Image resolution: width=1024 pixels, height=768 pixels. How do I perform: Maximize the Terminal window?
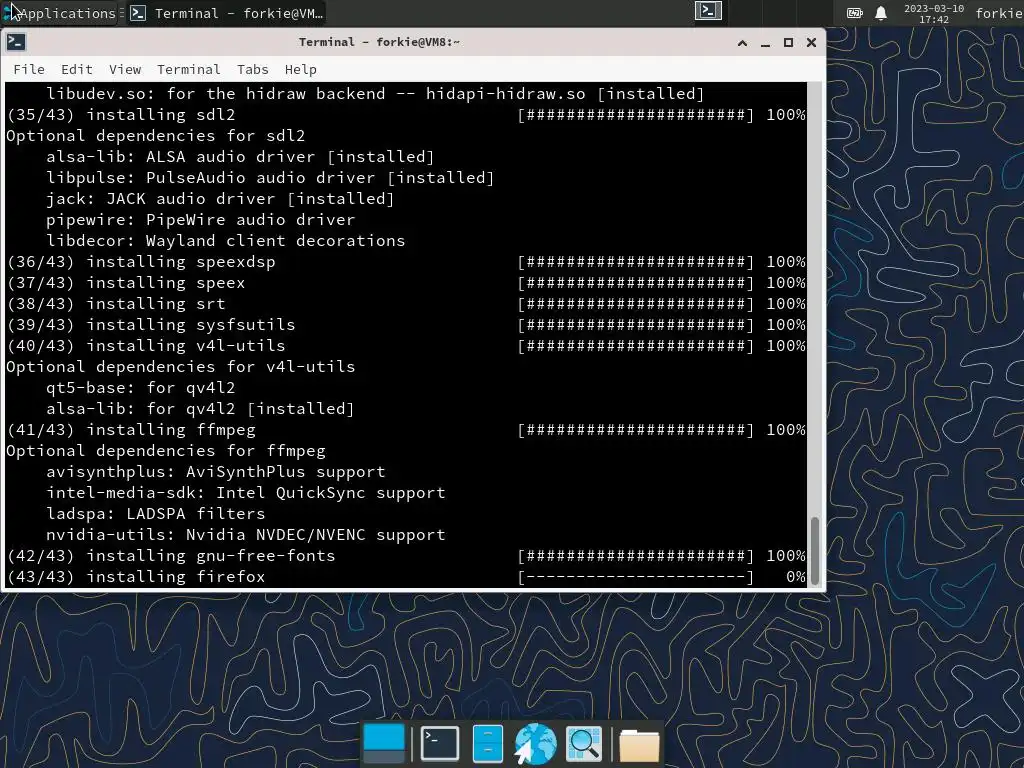788,42
